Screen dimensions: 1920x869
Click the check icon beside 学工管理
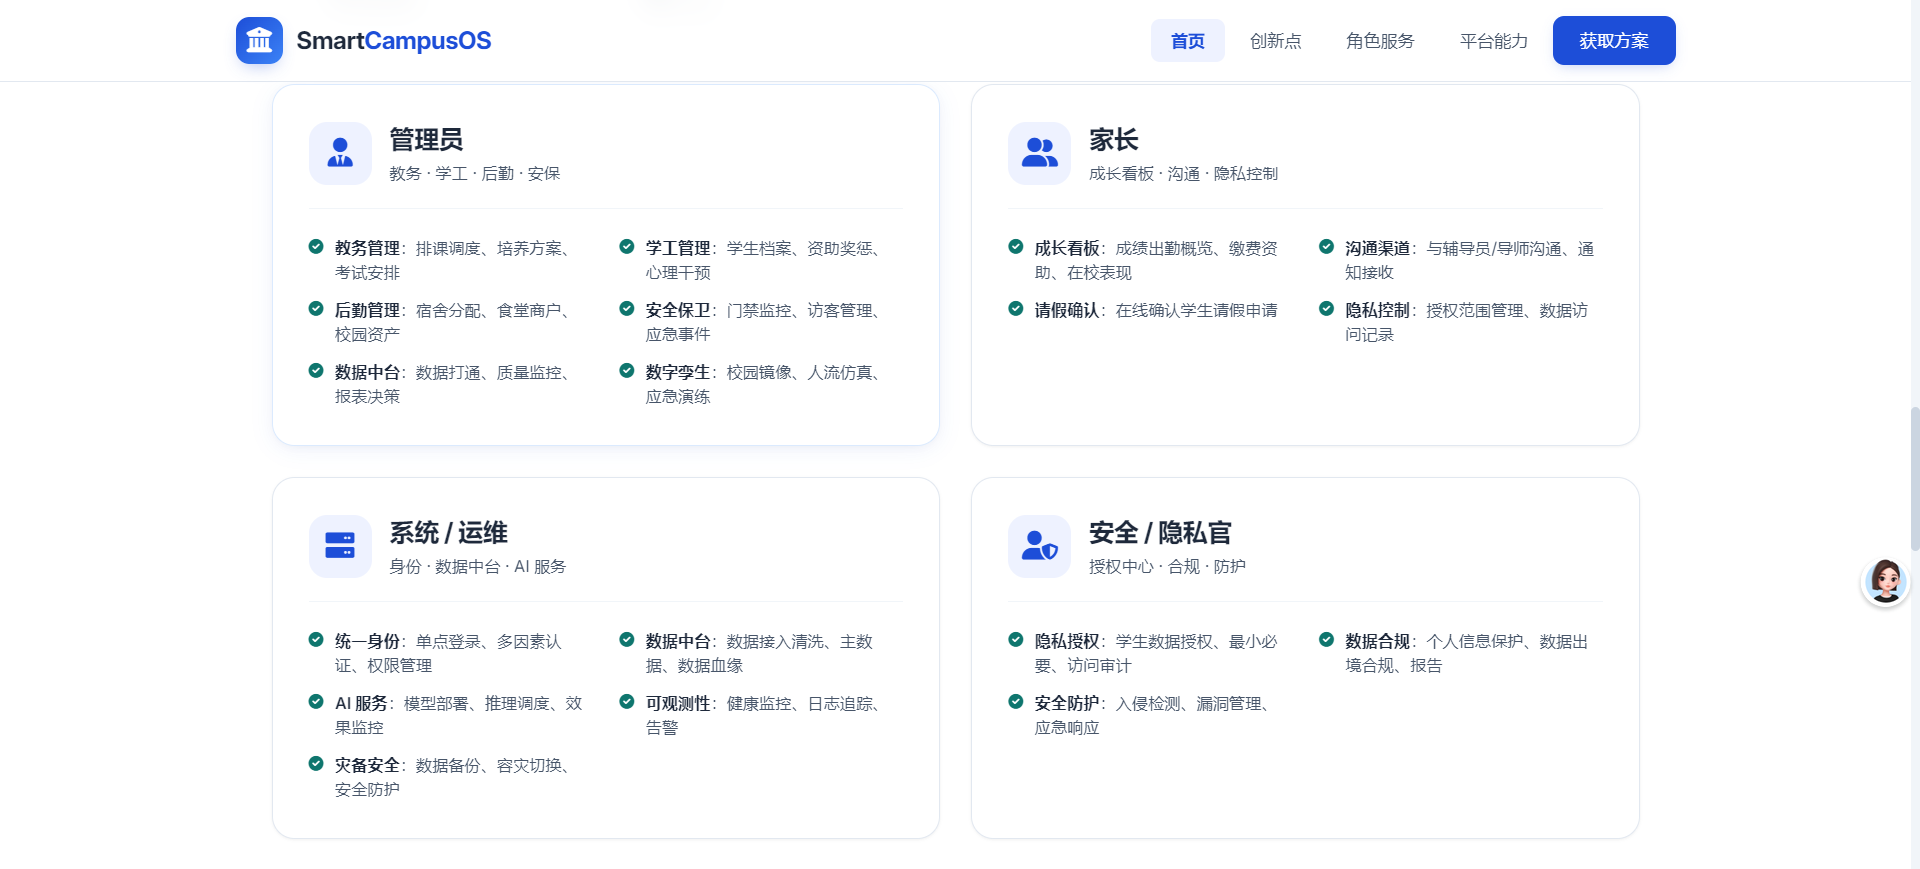coord(627,247)
